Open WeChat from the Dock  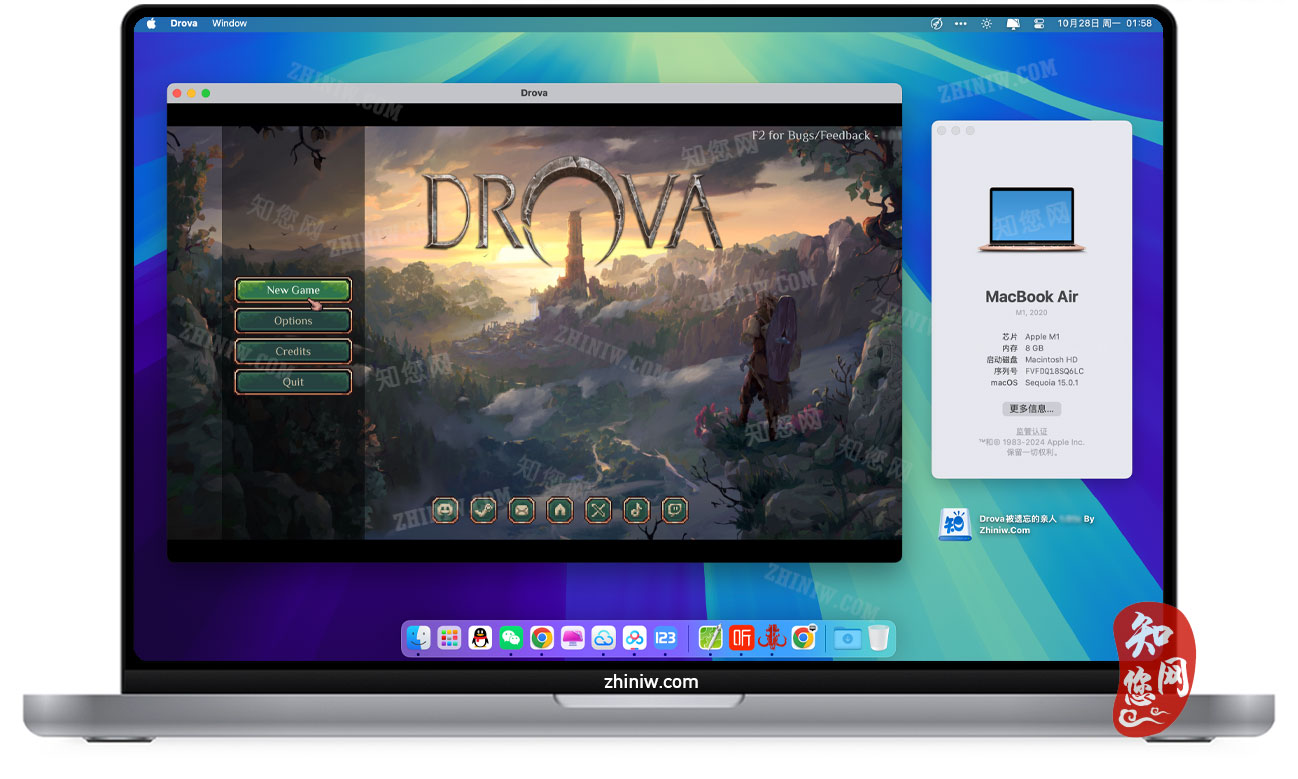coord(511,638)
